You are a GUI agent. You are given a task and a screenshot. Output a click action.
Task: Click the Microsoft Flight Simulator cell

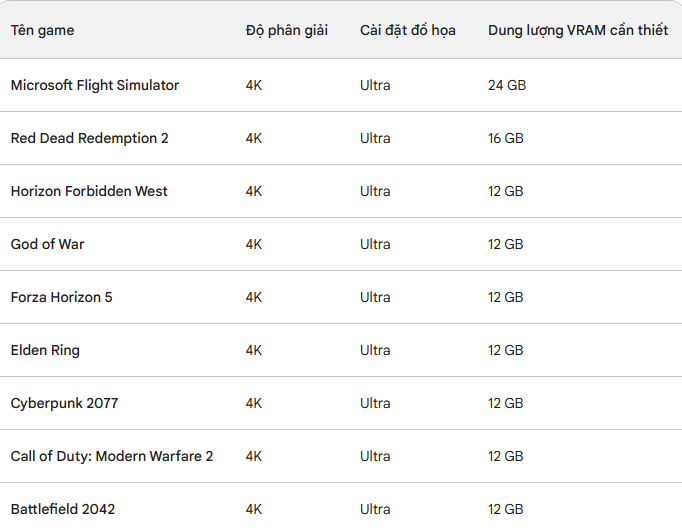[x=95, y=85]
